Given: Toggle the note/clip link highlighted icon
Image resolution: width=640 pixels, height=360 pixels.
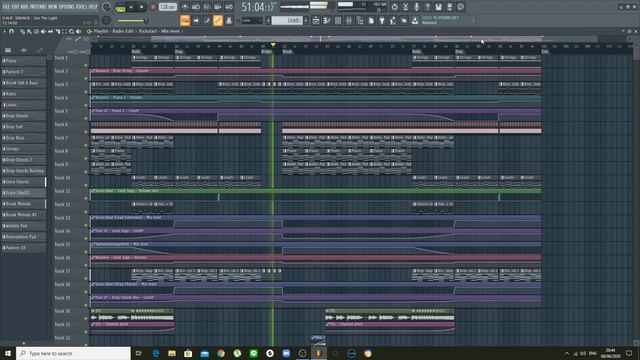Looking at the screenshot, I should [x=218, y=20].
